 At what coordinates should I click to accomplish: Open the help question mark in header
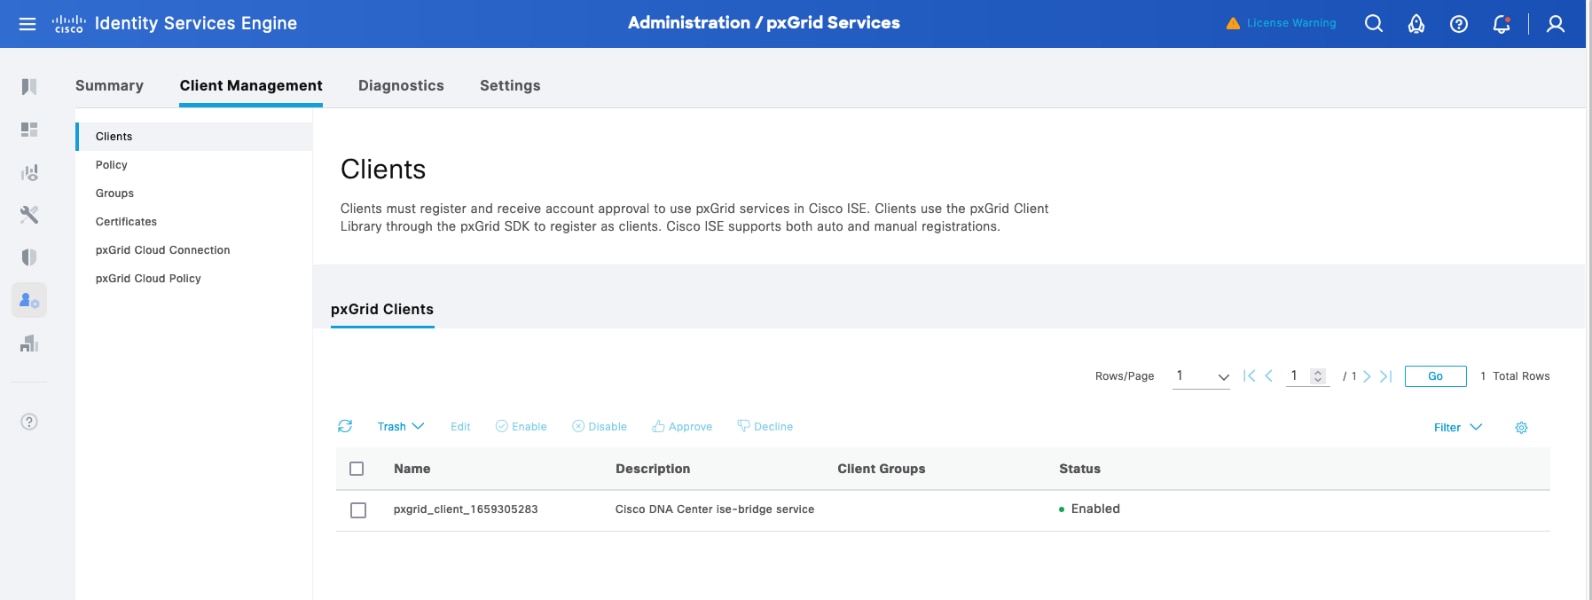1459,24
